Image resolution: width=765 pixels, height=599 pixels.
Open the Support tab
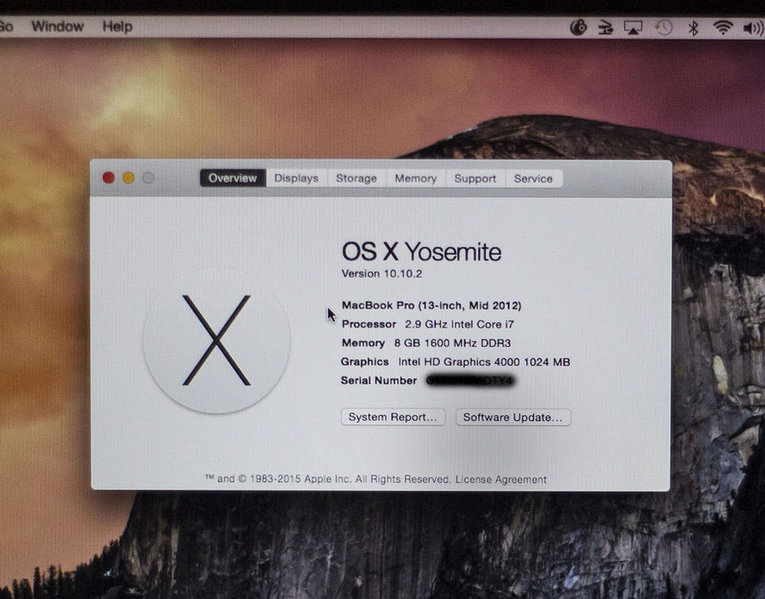475,178
